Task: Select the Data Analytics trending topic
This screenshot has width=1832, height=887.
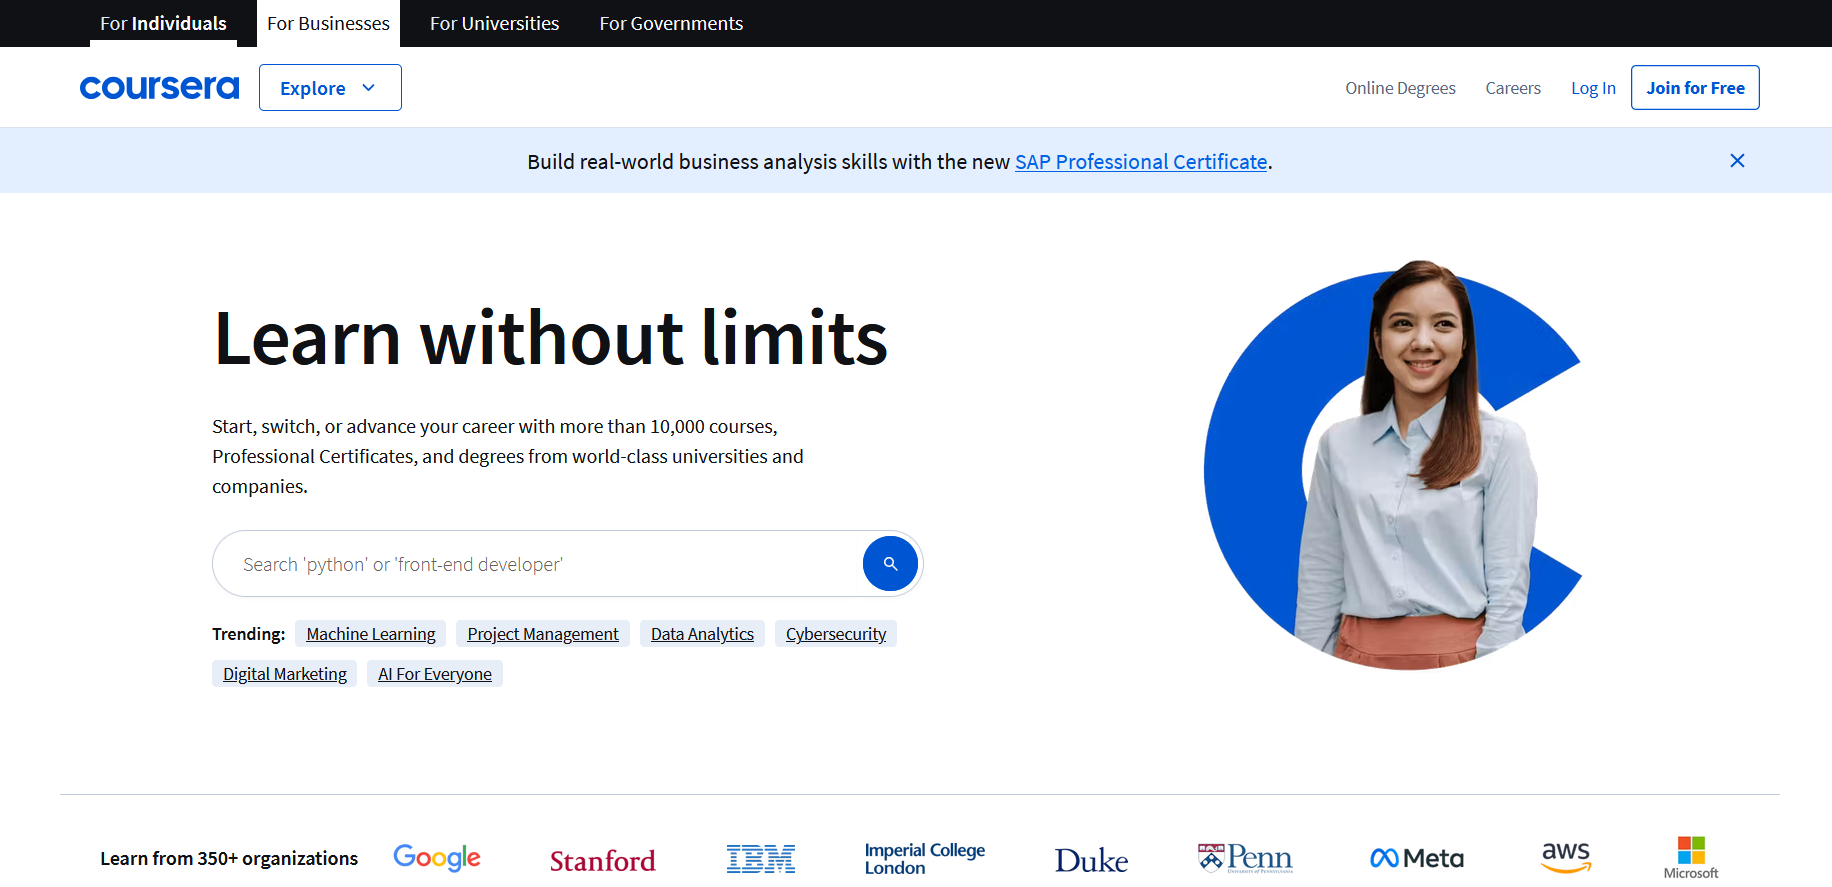Action: tap(702, 634)
